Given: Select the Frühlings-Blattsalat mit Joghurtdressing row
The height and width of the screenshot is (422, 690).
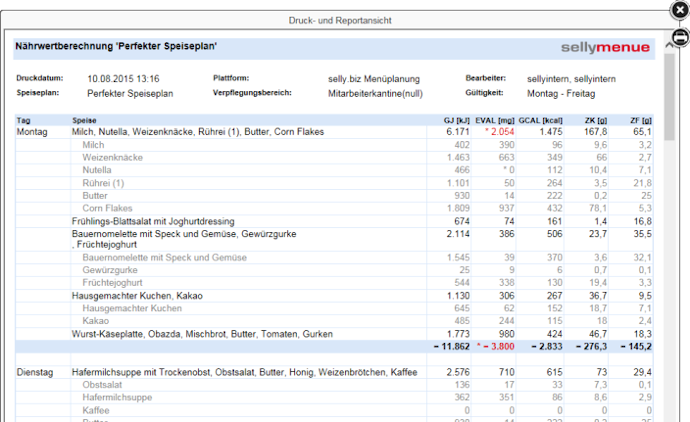Looking at the screenshot, I should click(x=153, y=220).
